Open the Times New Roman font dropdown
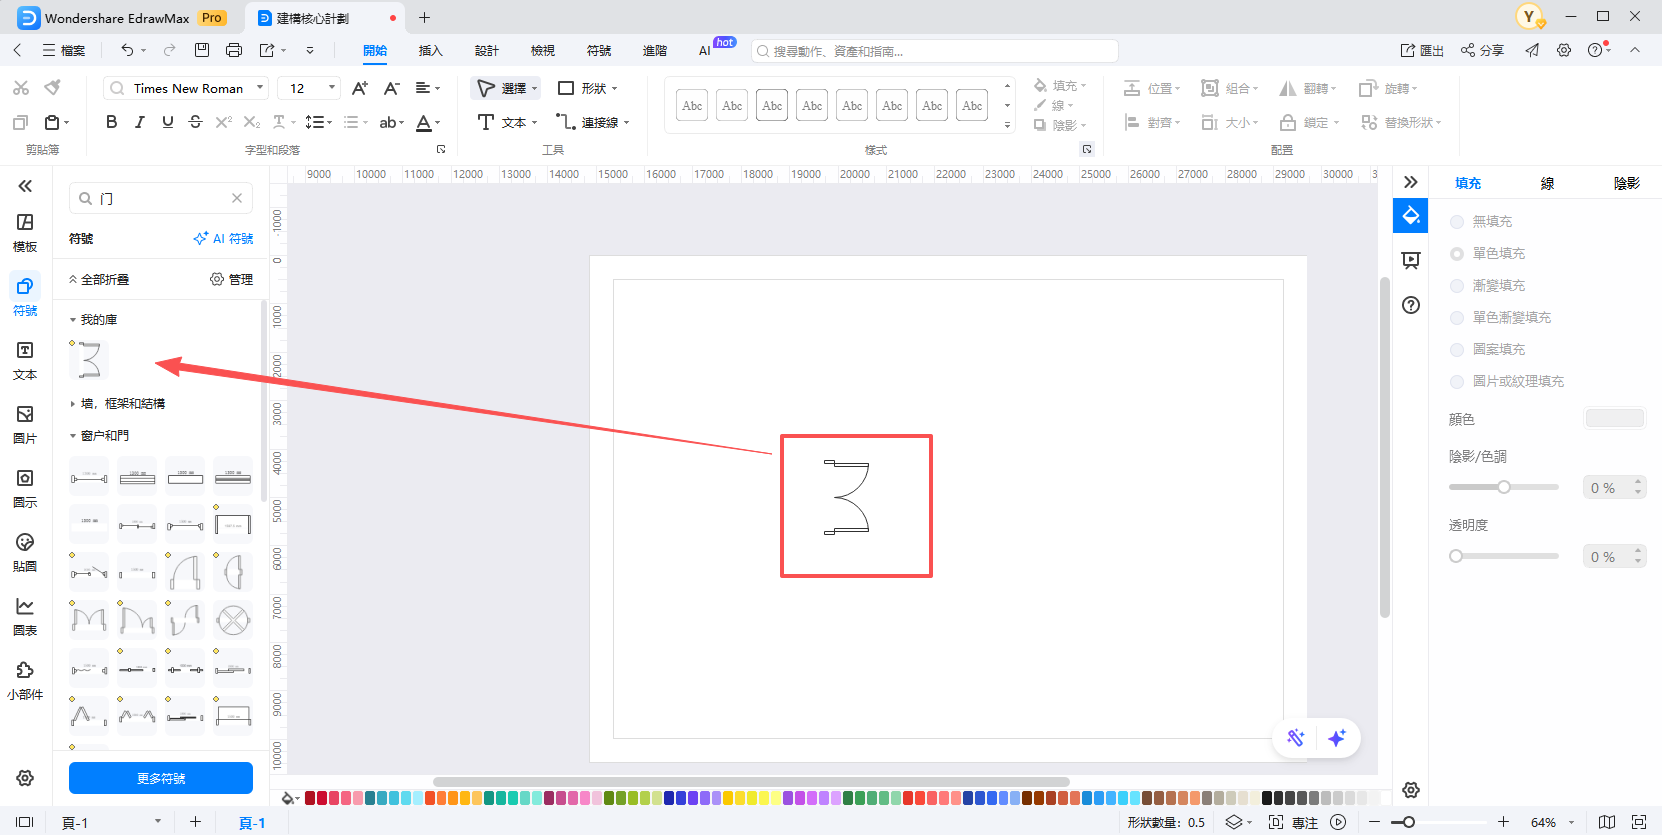Image resolution: width=1662 pixels, height=835 pixels. click(x=186, y=88)
